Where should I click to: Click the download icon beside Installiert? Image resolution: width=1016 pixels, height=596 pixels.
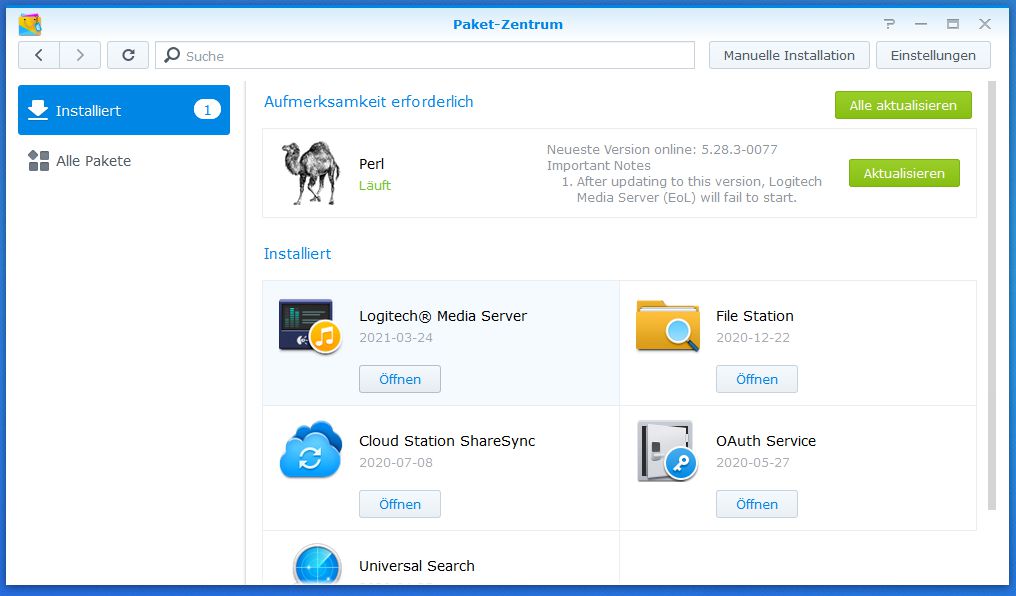(x=38, y=110)
